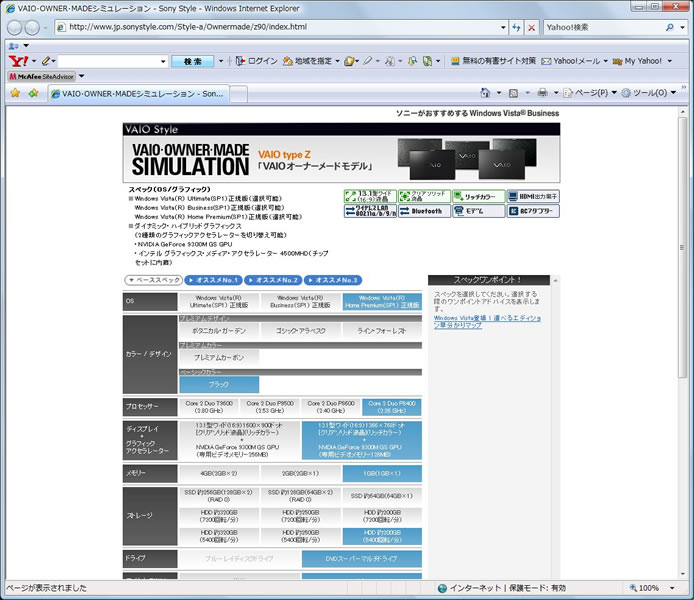Click the Yahoo! Y! logo icon

point(18,61)
